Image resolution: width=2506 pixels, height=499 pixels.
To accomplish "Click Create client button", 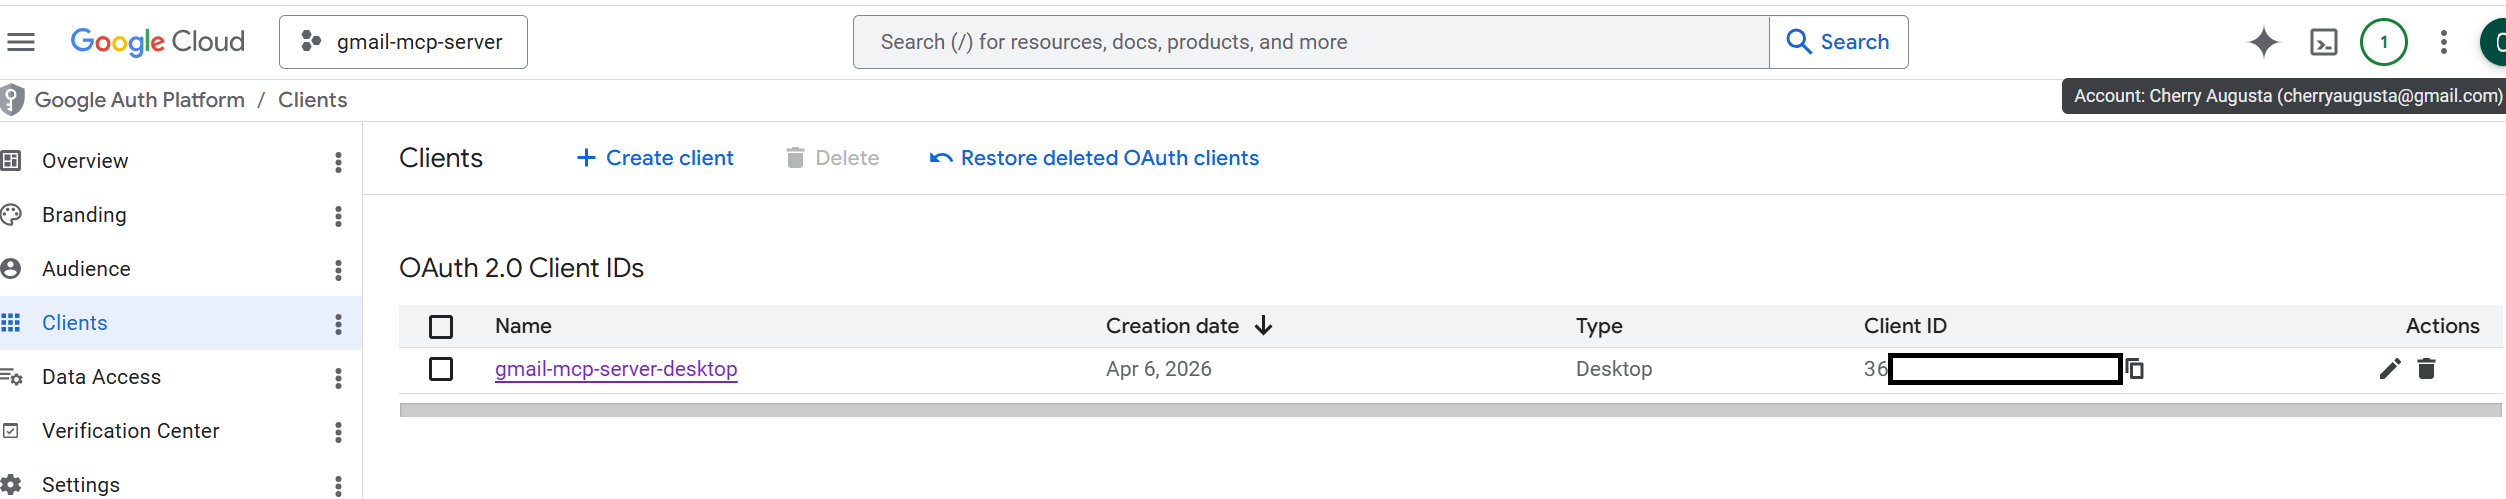I will click(x=655, y=158).
